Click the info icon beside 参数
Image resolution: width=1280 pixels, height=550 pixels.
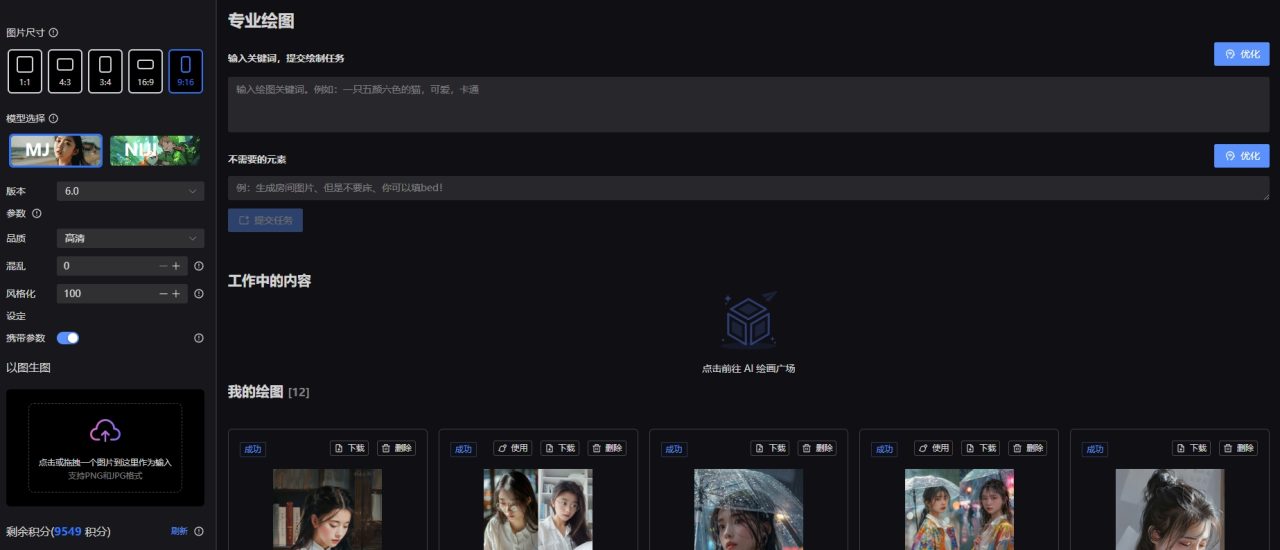[x=37, y=213]
